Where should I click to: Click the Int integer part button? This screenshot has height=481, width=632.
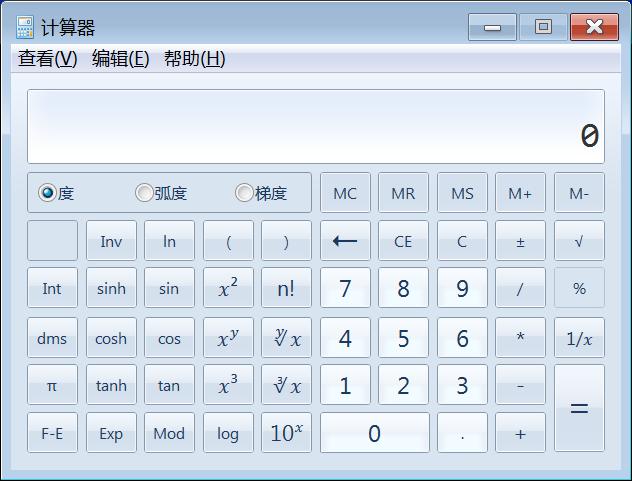(x=52, y=288)
